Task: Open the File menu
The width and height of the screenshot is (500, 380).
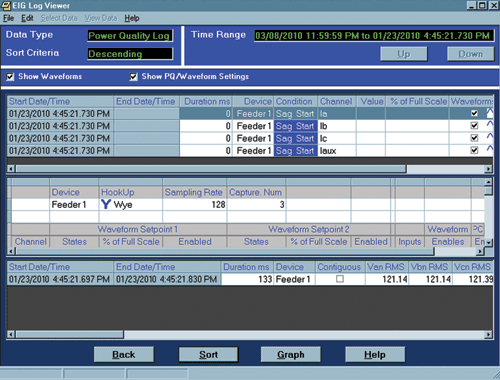Action: pos(8,18)
